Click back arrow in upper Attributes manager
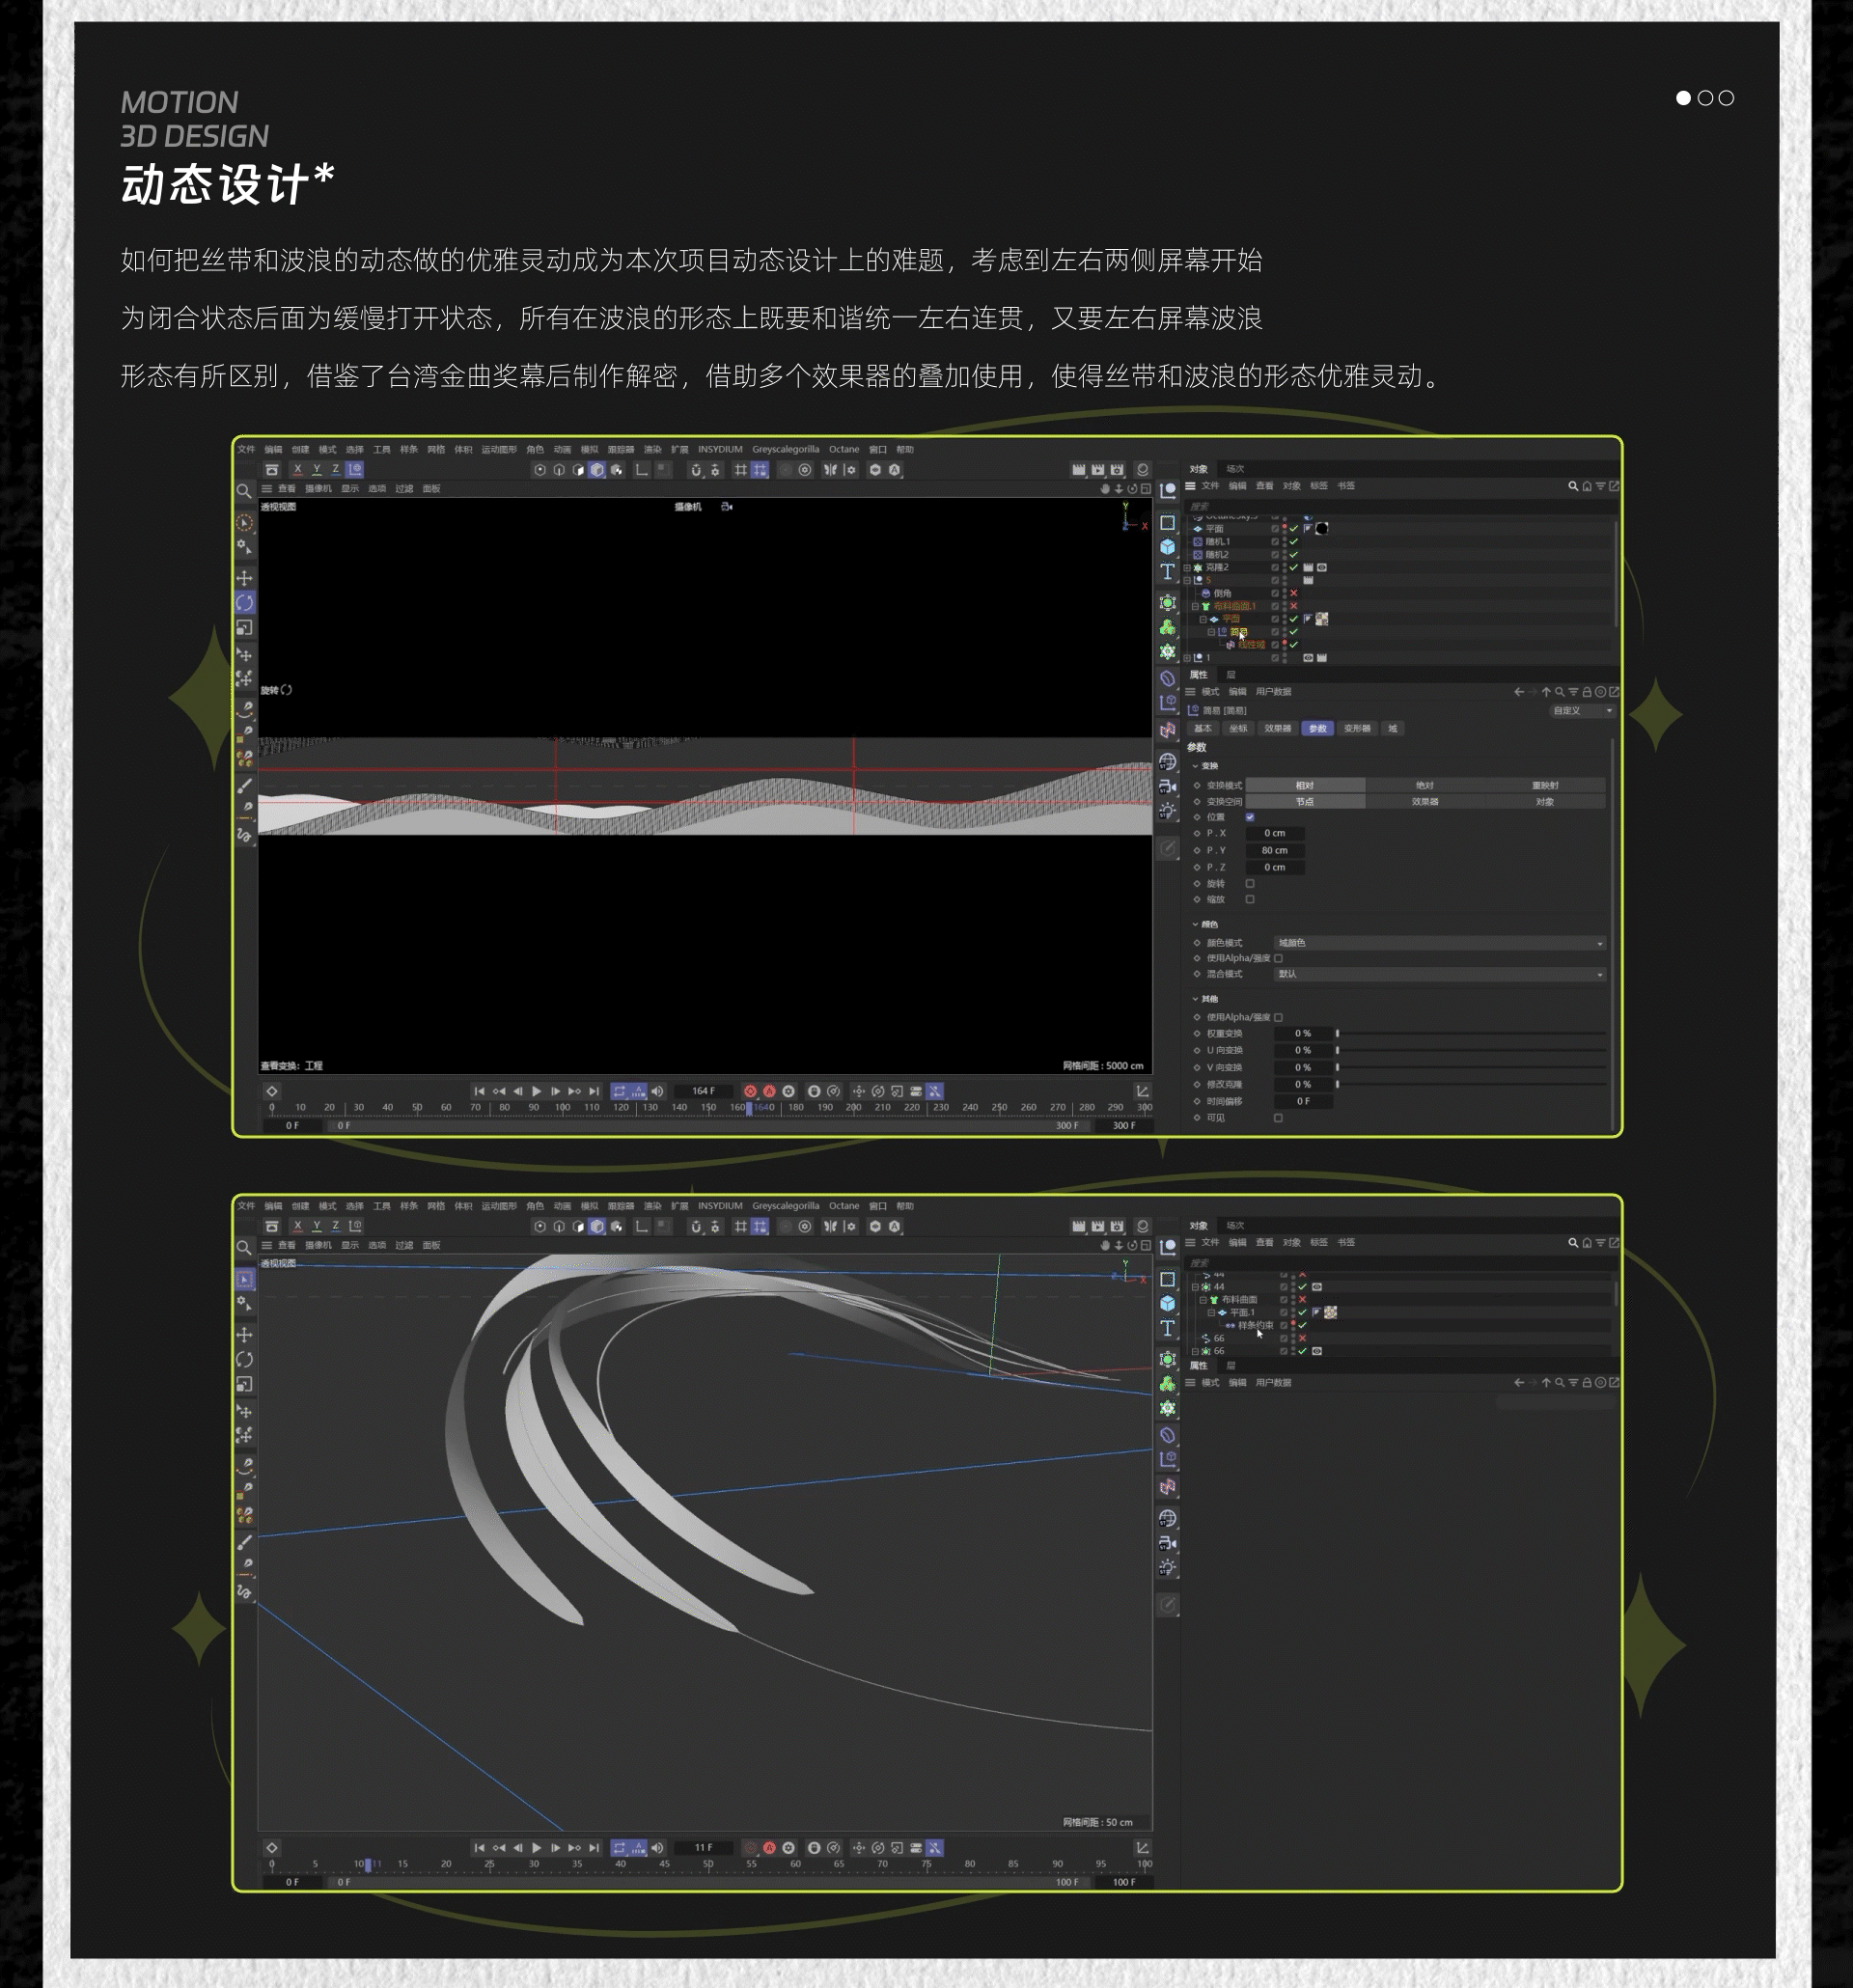1853x1988 pixels. pyautogui.click(x=1519, y=692)
